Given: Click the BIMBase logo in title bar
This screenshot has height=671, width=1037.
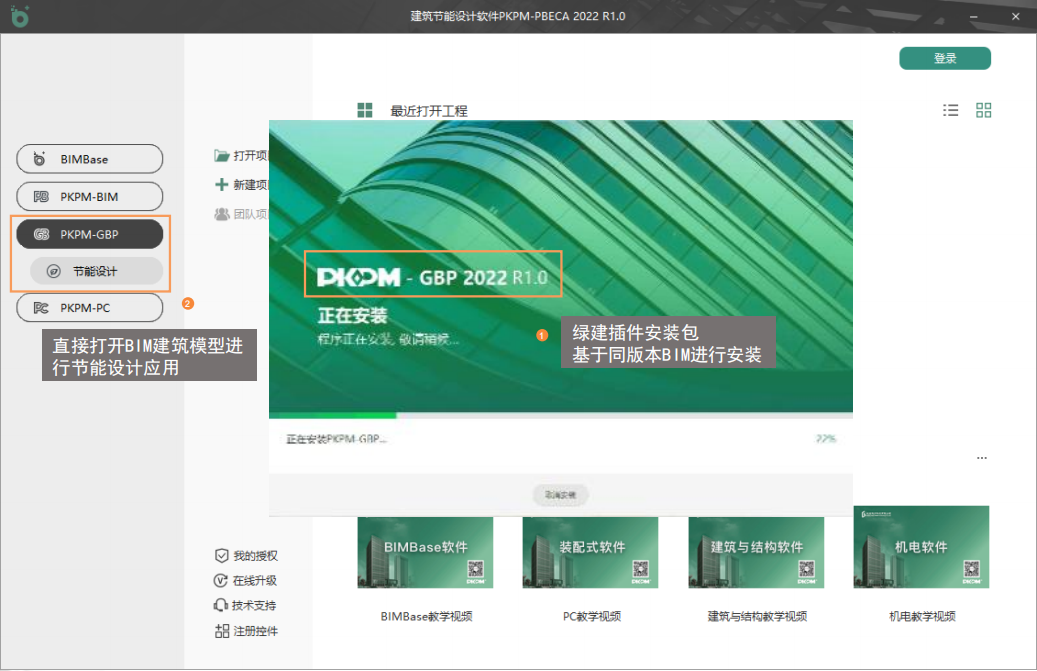Looking at the screenshot, I should click(19, 16).
